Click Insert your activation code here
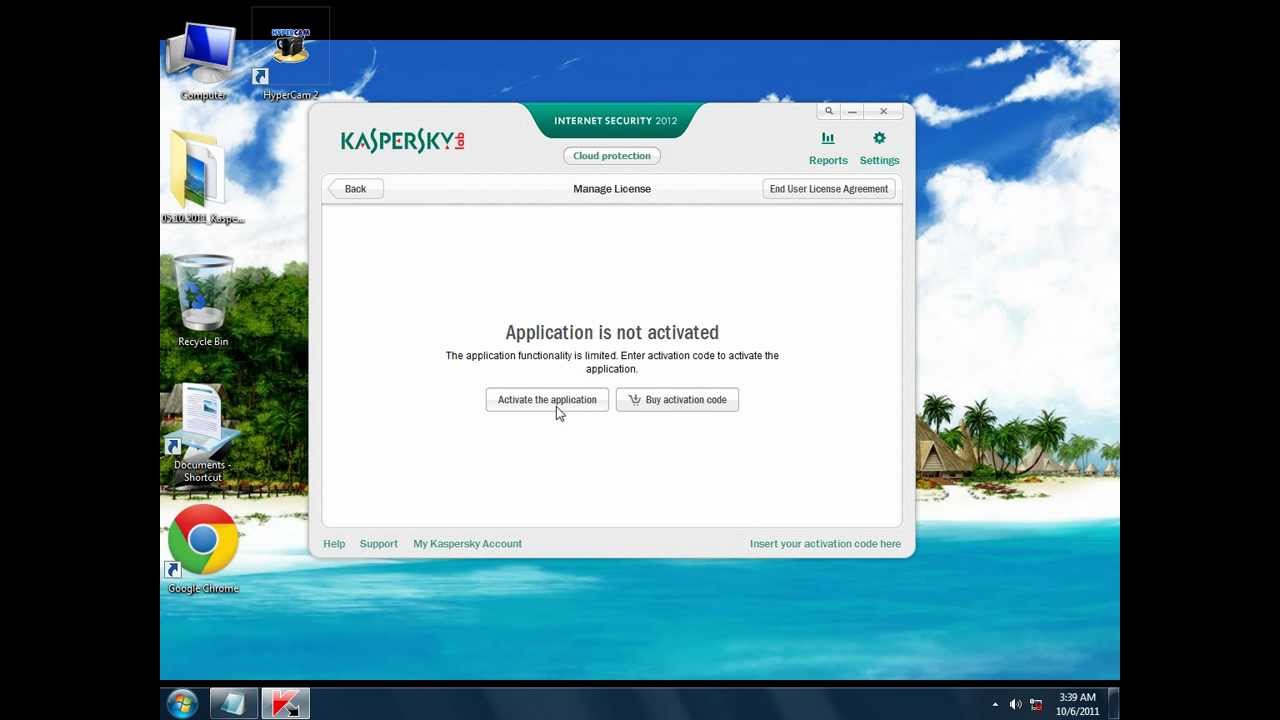Viewport: 1280px width, 720px height. click(x=825, y=544)
